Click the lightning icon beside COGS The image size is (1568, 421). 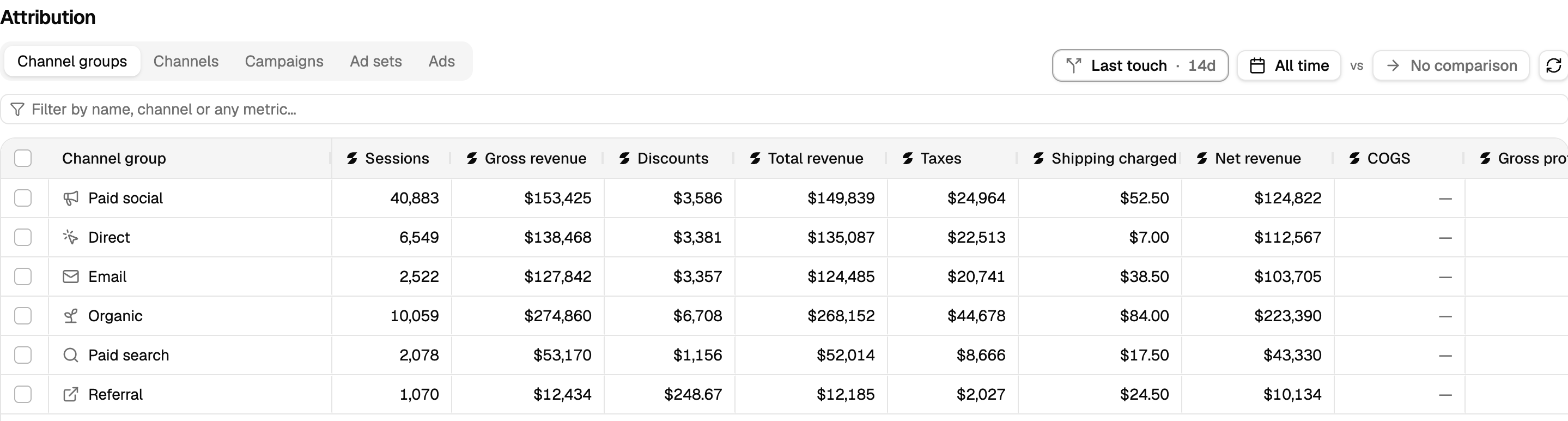1355,158
